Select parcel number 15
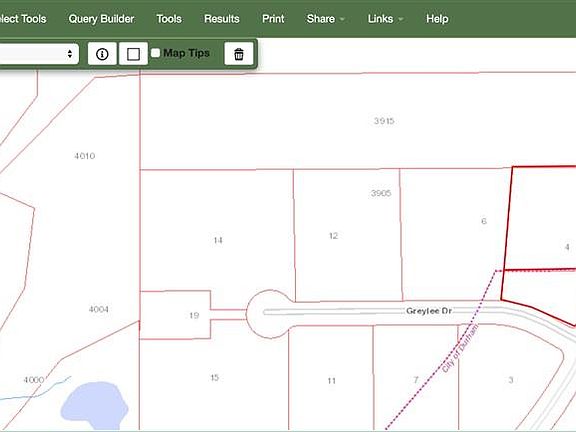The width and height of the screenshot is (576, 432). 215,378
